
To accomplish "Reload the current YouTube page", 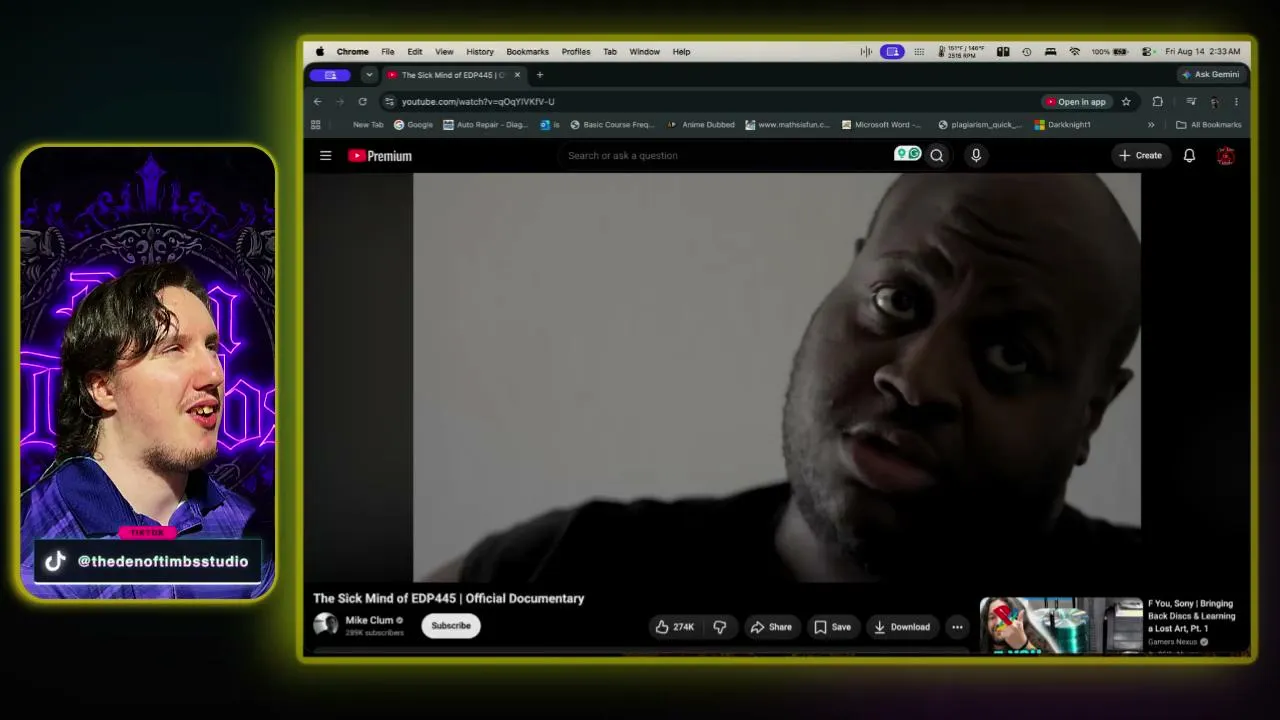I will pos(362,101).
